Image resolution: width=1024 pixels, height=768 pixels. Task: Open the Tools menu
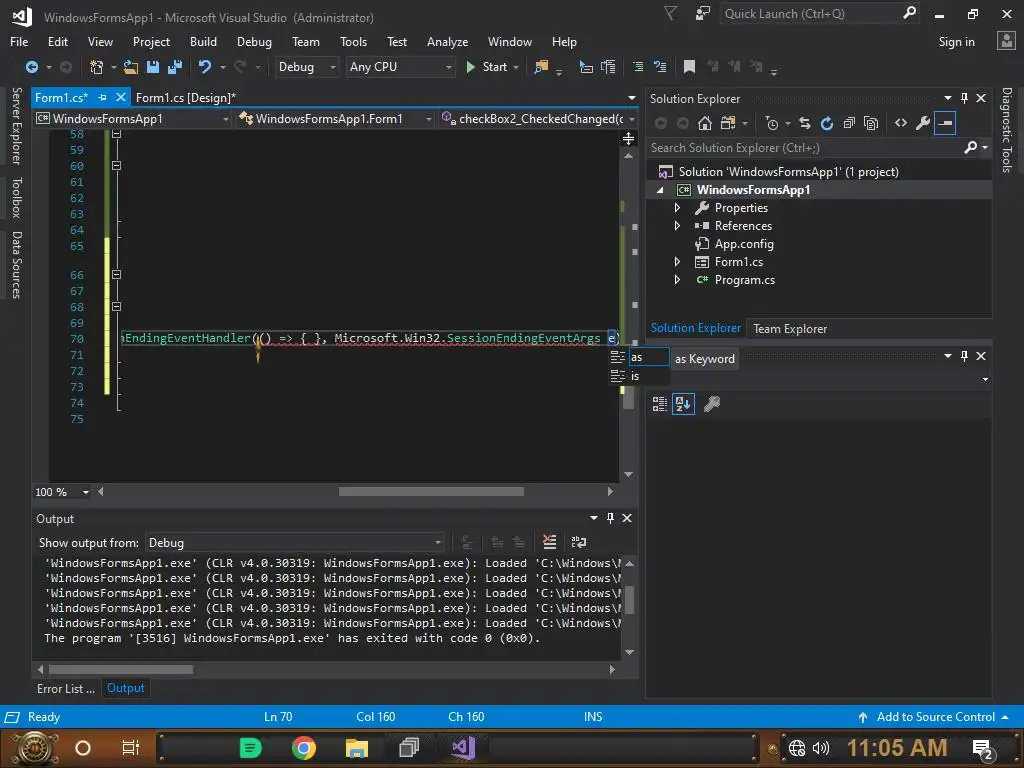[x=353, y=42]
